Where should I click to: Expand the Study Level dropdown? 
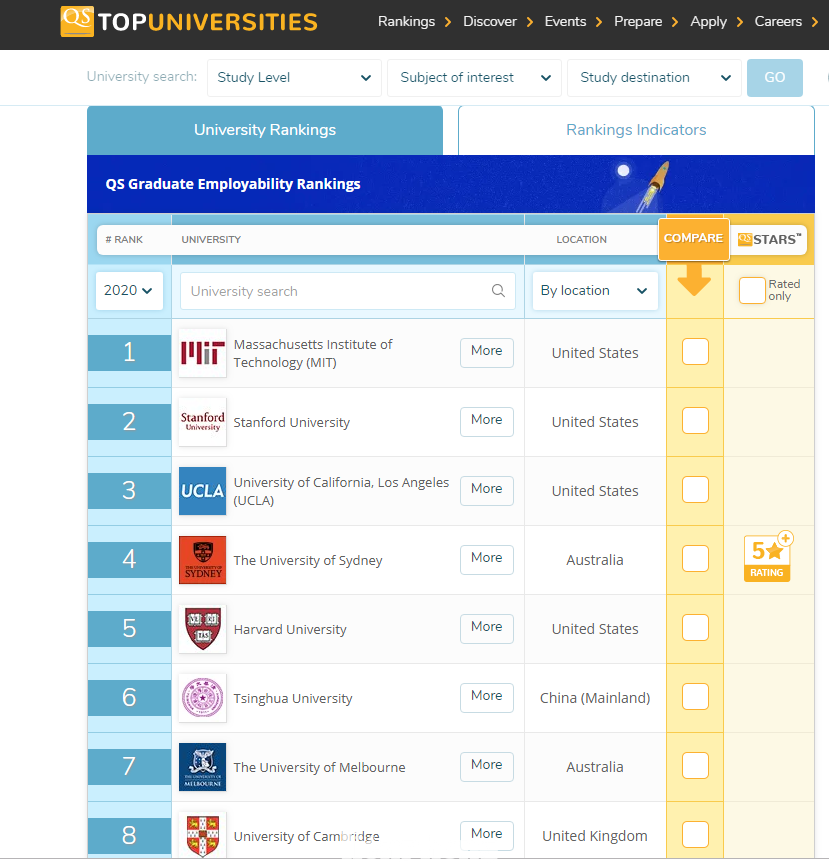point(294,78)
